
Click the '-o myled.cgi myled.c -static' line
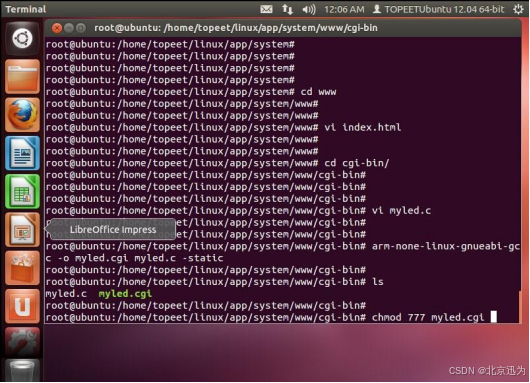click(135, 258)
